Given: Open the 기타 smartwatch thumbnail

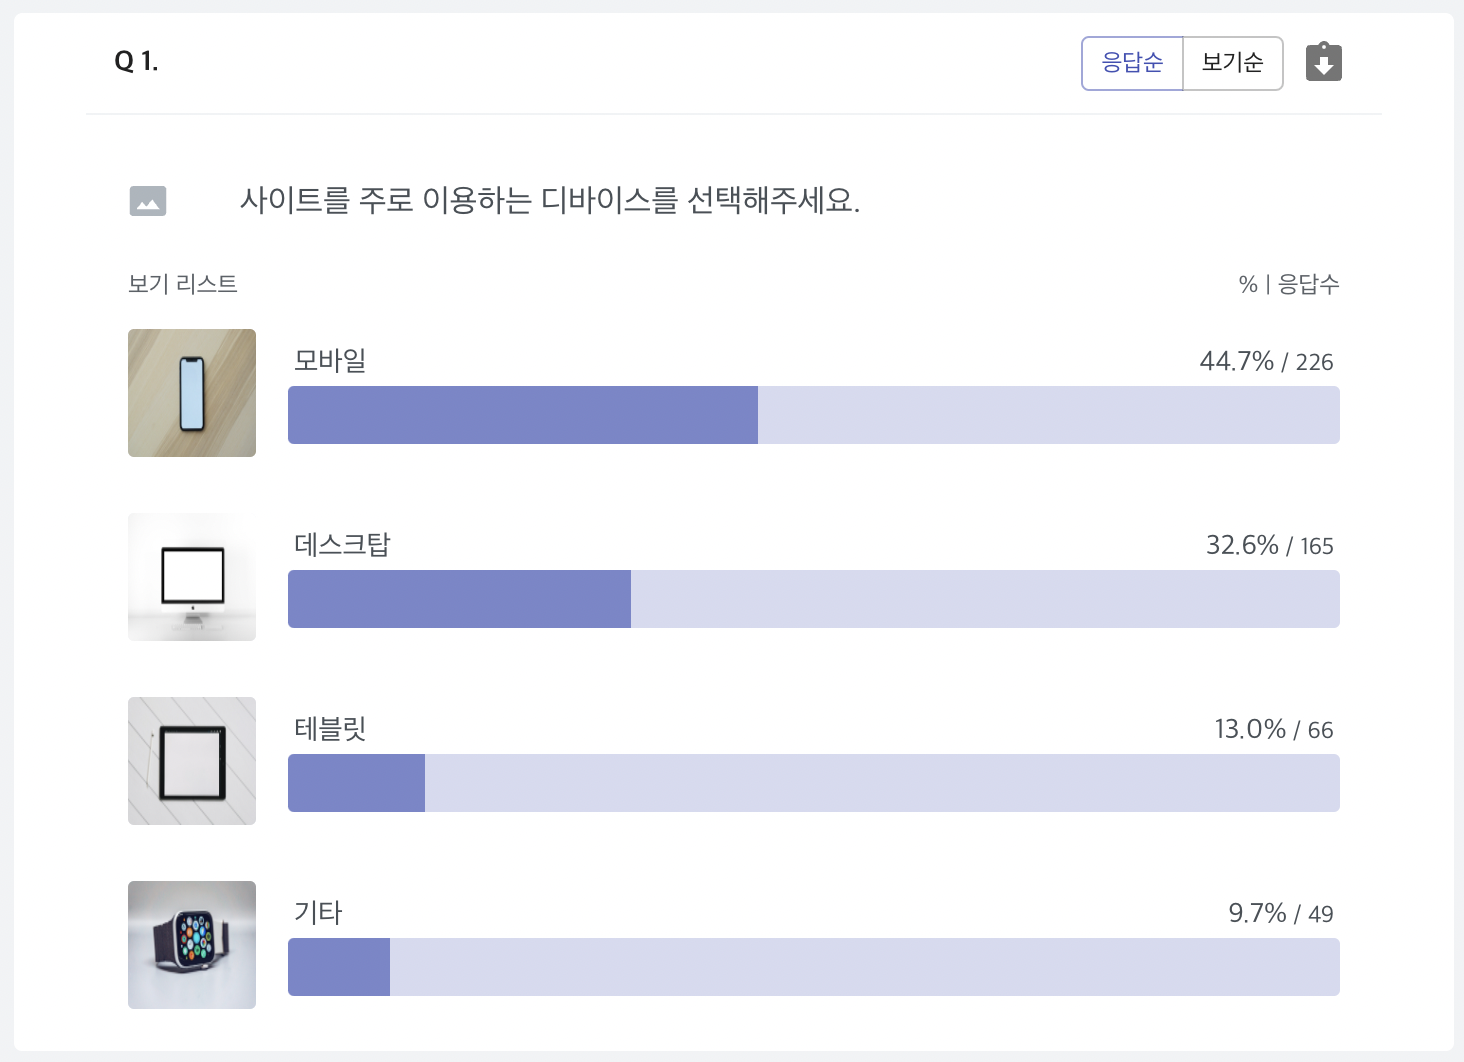Looking at the screenshot, I should 192,945.
